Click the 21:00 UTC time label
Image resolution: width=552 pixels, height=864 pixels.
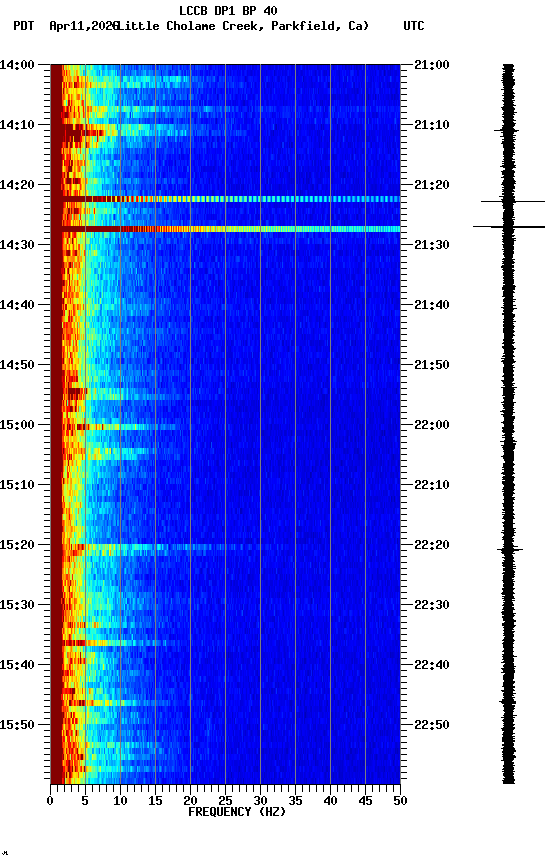pyautogui.click(x=432, y=65)
